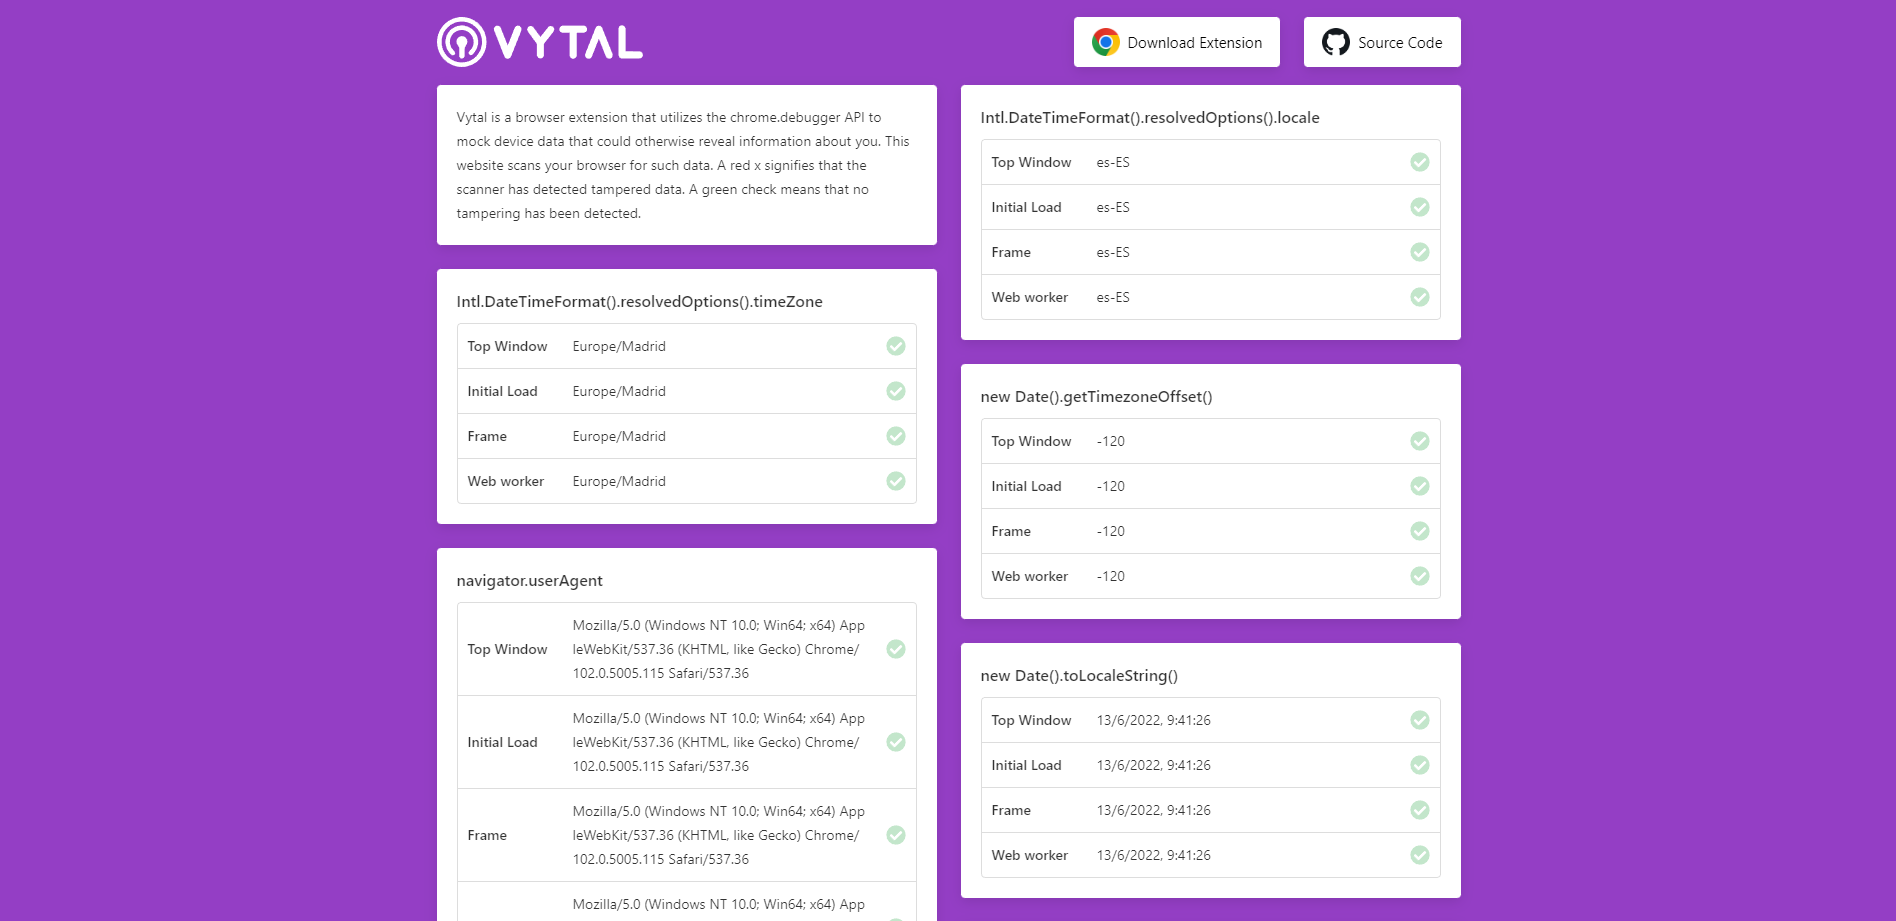Click check icon for timeZone Web worker

coord(896,481)
